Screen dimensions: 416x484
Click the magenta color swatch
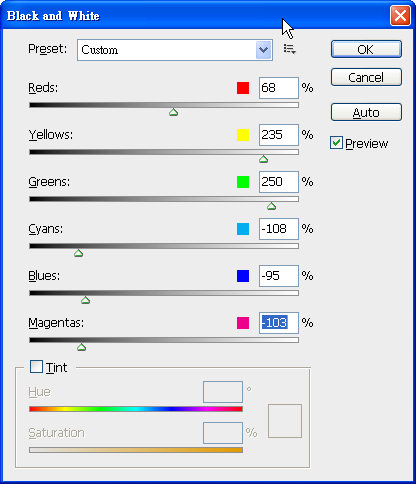tap(243, 323)
